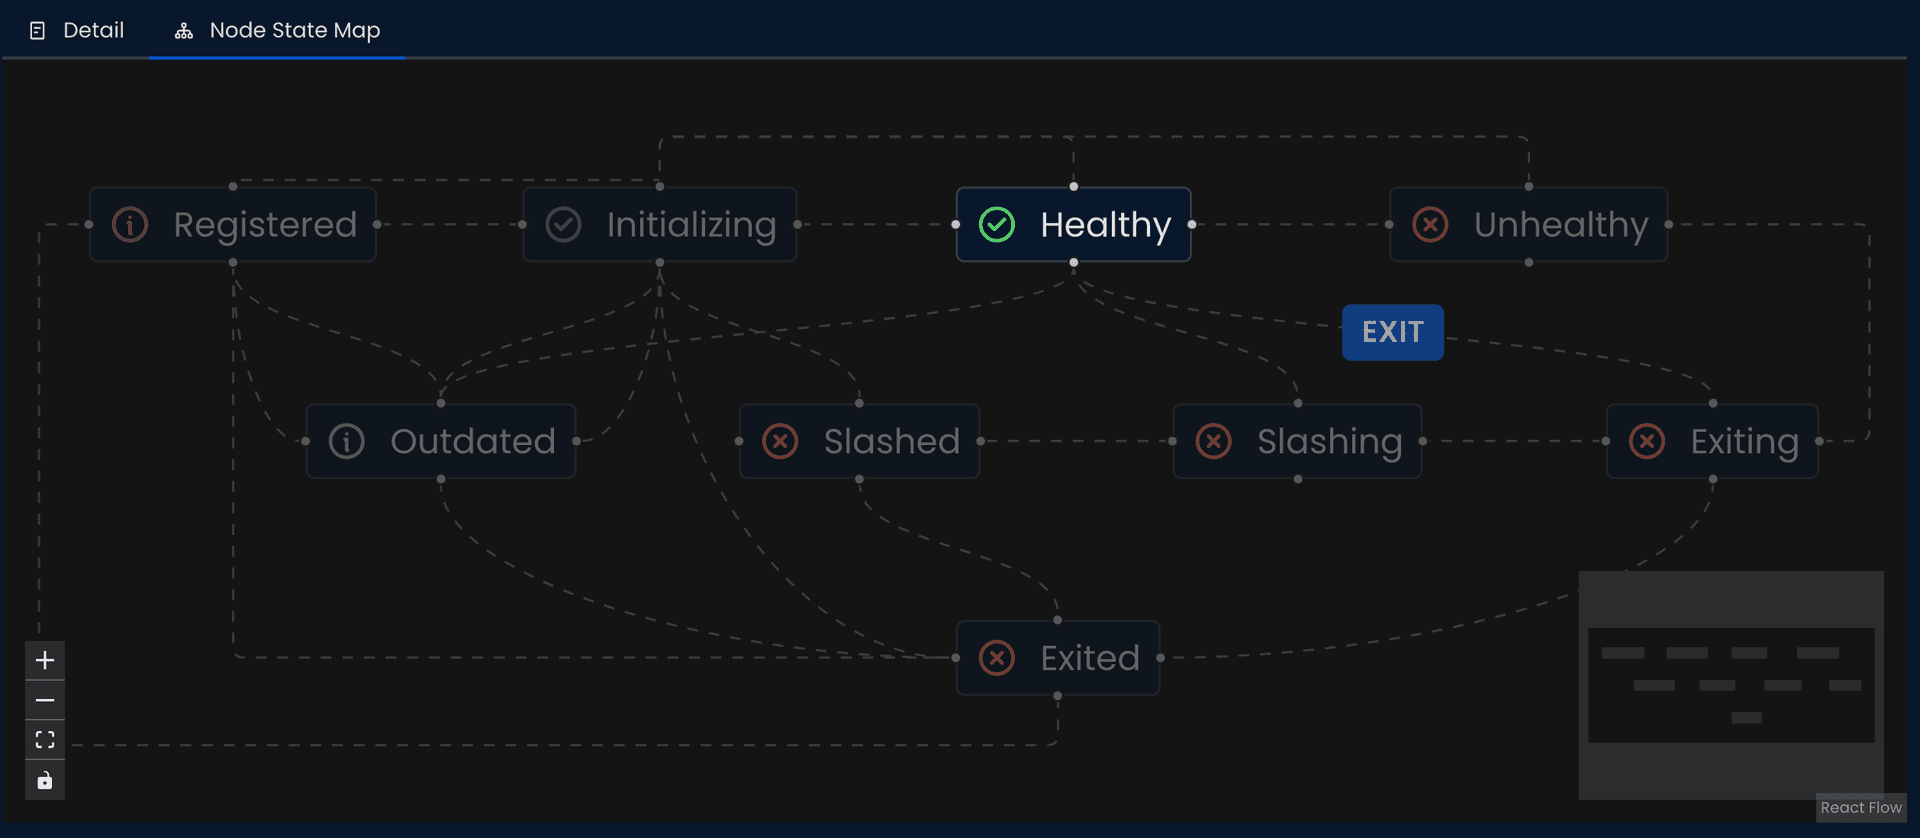1920x838 pixels.
Task: Click the check icon on the Initializing node
Action: pos(563,224)
